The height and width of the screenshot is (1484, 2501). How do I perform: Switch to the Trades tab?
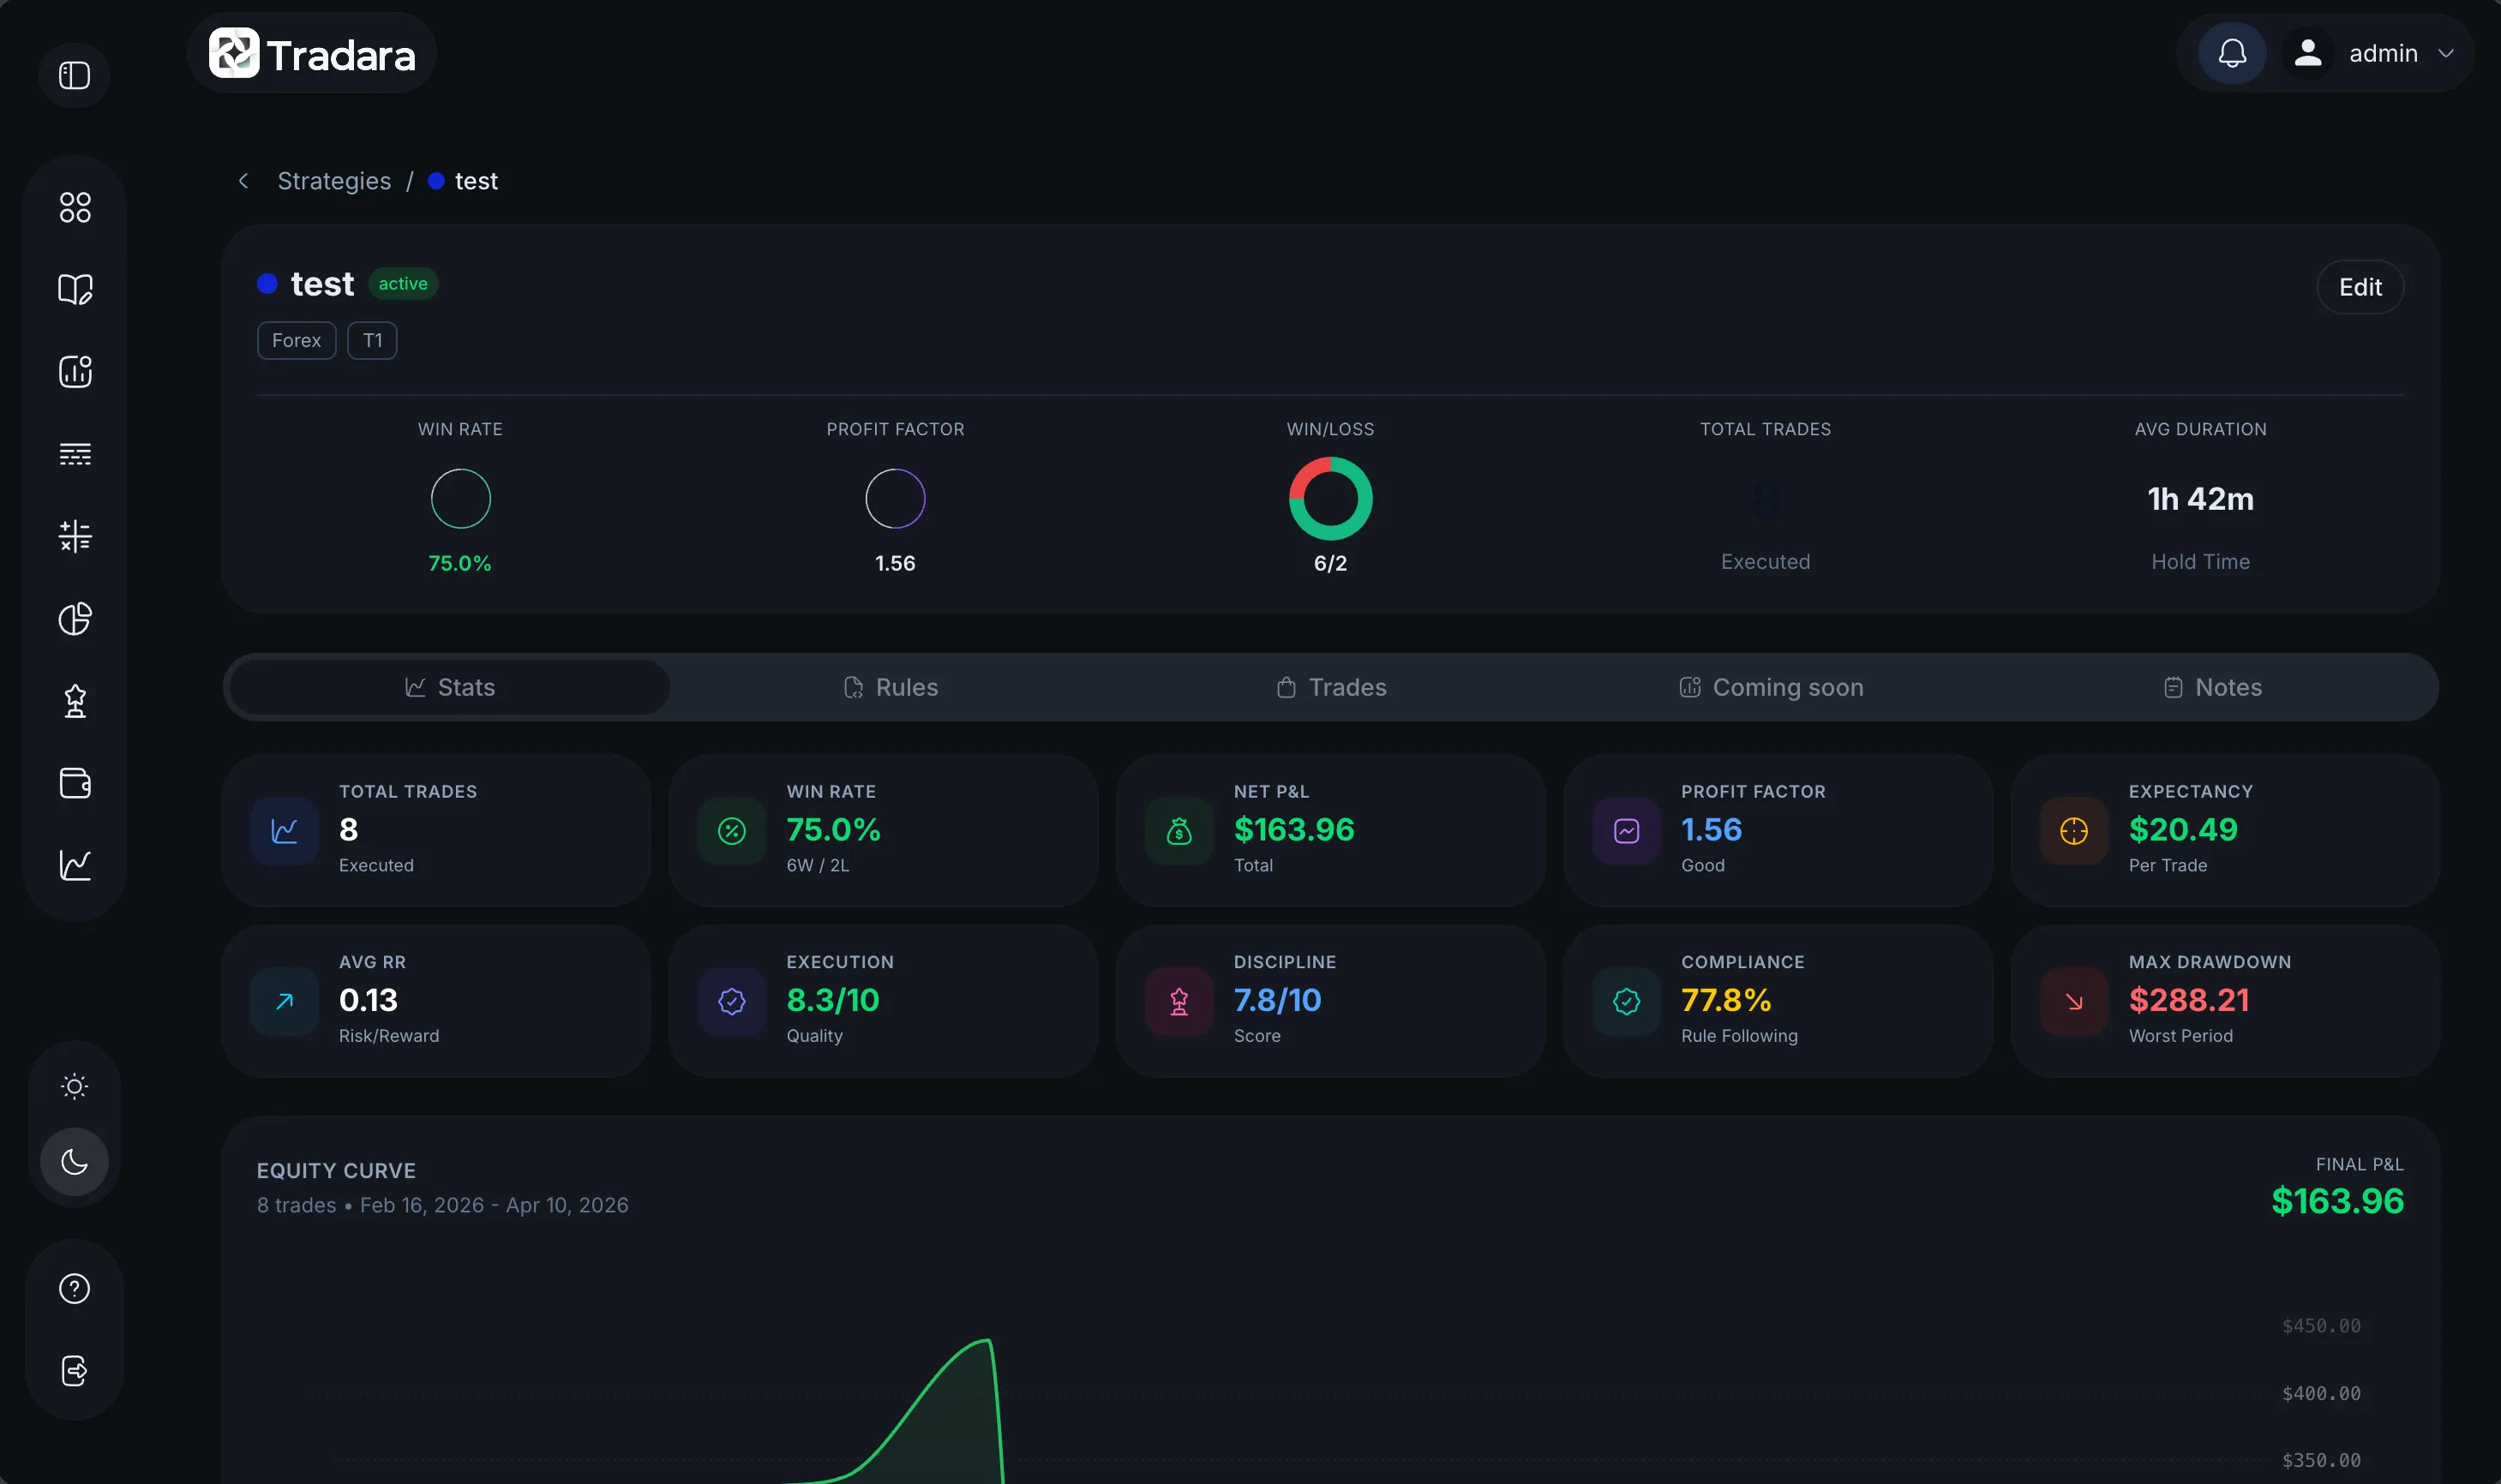[x=1331, y=687]
